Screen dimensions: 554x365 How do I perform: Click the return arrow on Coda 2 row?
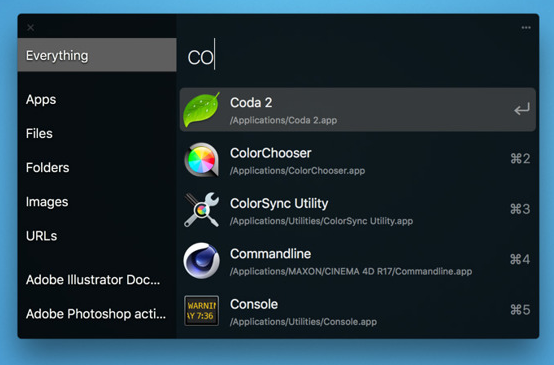522,109
